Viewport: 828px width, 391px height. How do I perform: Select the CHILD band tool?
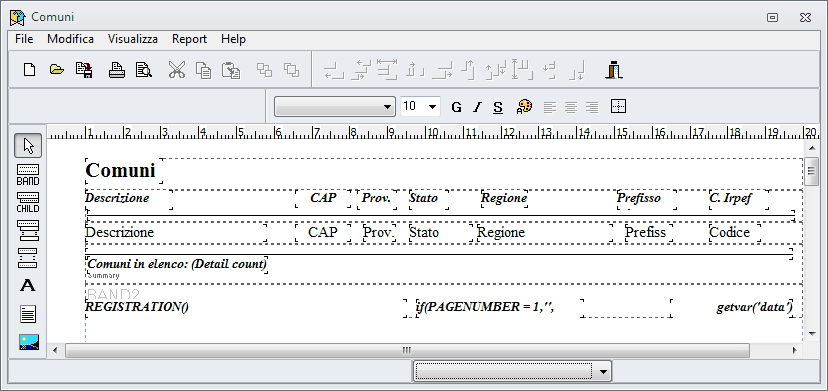[x=28, y=202]
